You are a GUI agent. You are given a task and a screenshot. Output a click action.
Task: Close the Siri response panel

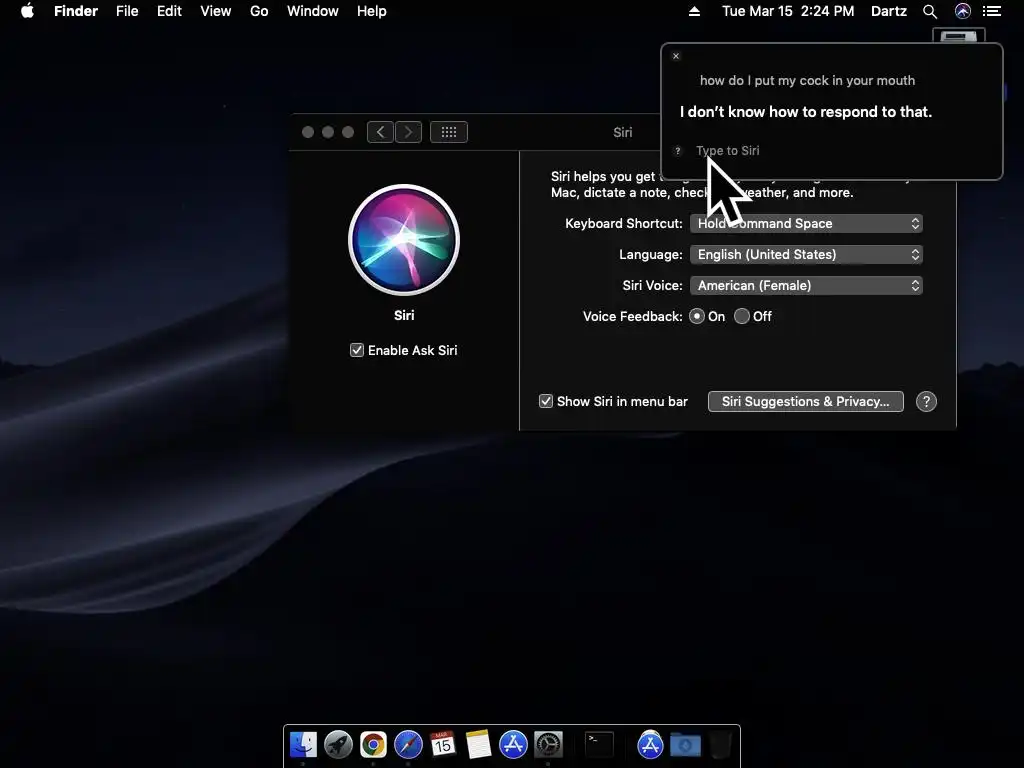(x=676, y=56)
